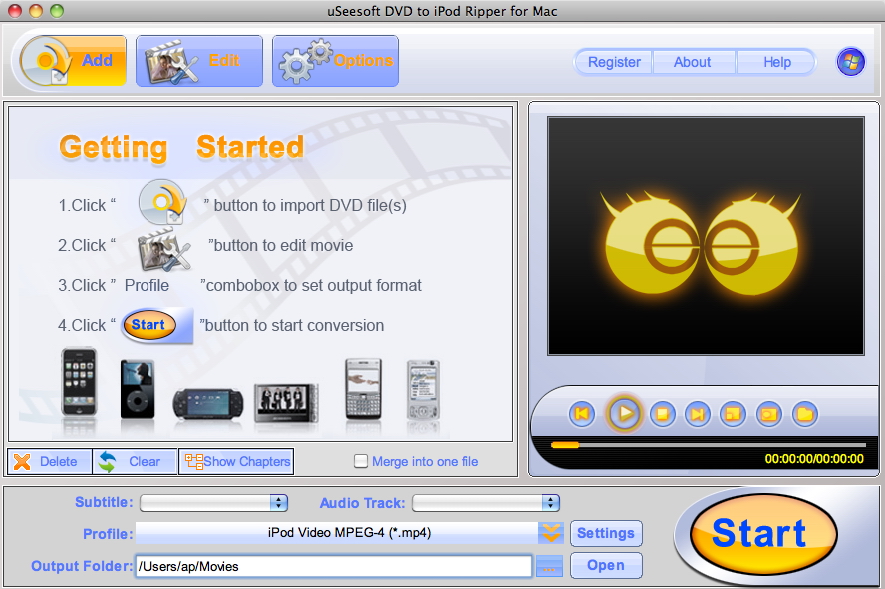Click the Add DVD toolbar button
Viewport: 885px width, 589px height.
pyautogui.click(x=73, y=61)
